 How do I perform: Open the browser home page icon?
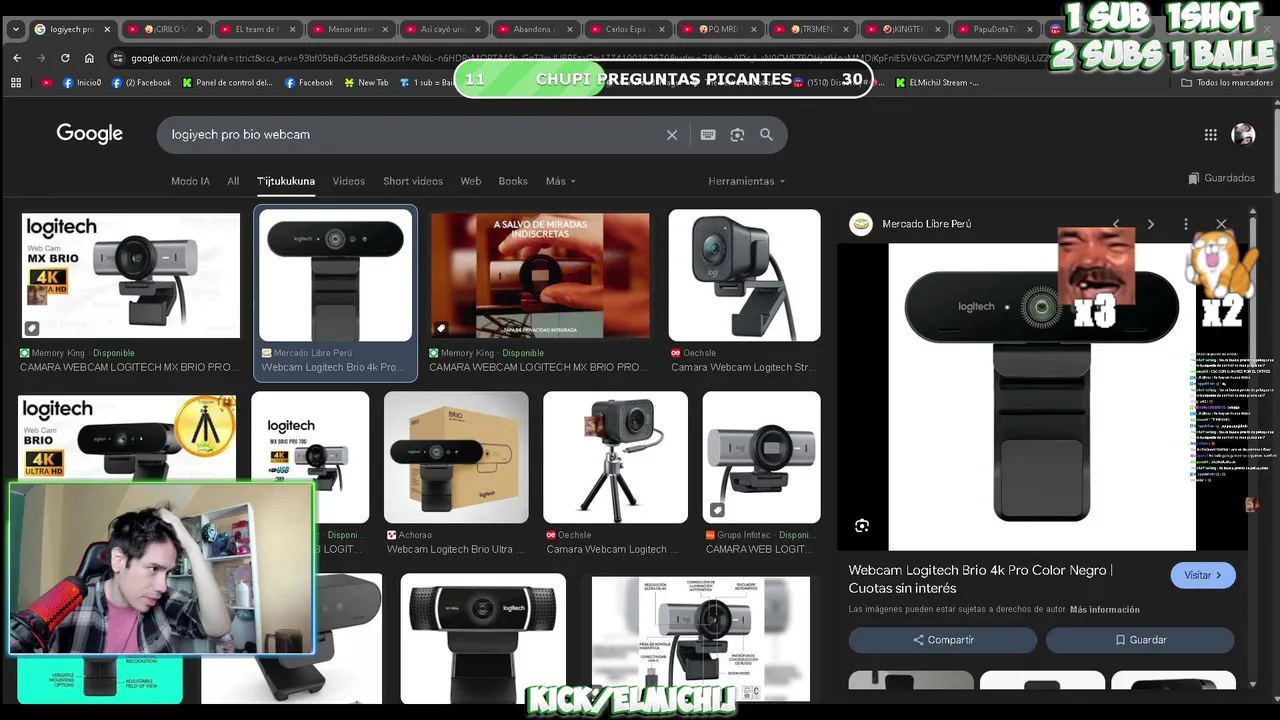pos(89,58)
